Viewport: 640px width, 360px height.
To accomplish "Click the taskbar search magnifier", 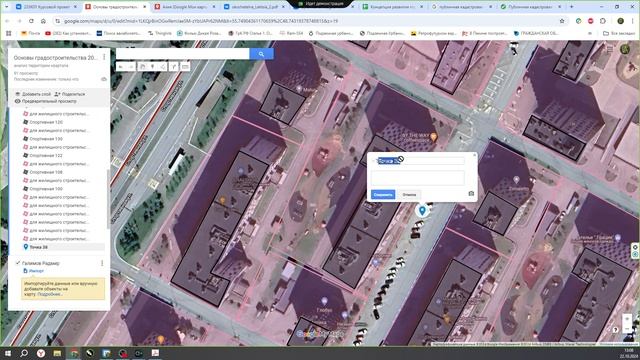I will pos(24,353).
